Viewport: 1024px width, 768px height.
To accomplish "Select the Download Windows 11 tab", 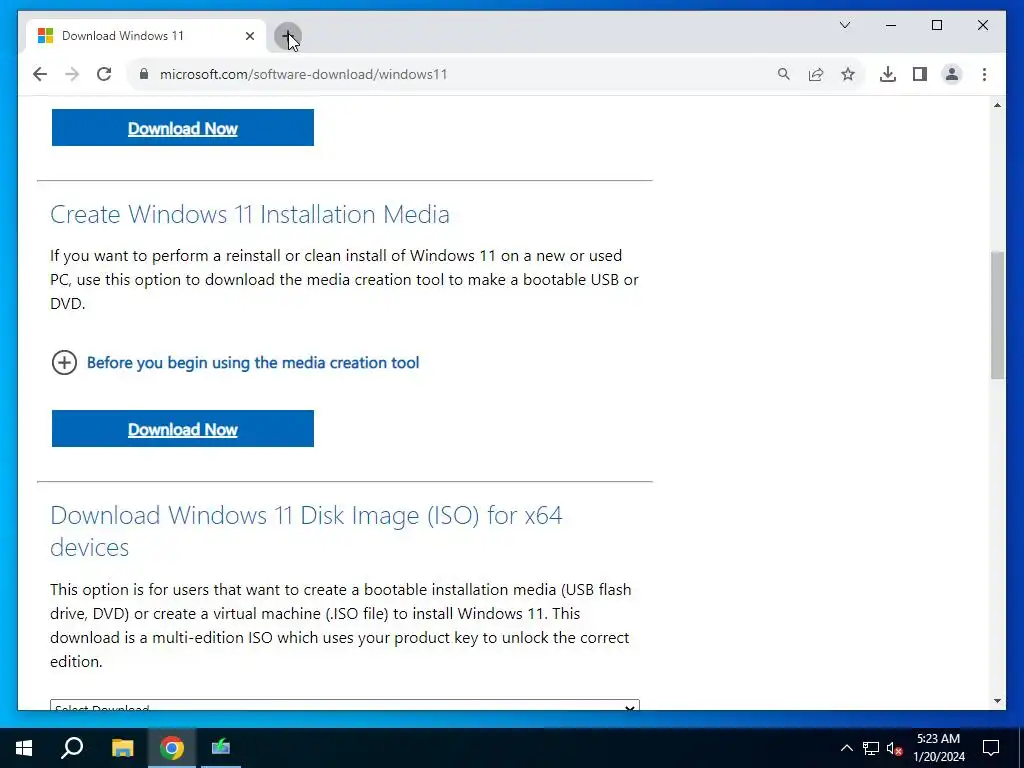I will click(x=146, y=36).
